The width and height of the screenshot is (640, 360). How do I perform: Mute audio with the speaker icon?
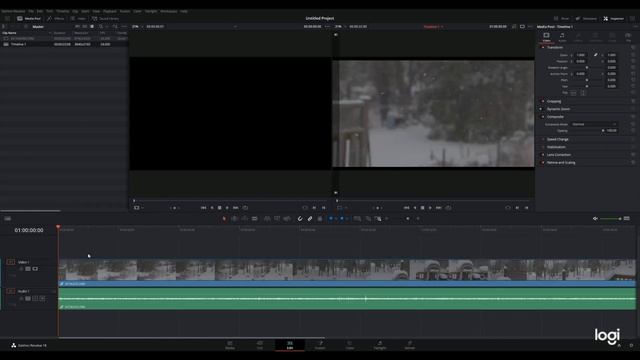pyautogui.click(x=595, y=219)
